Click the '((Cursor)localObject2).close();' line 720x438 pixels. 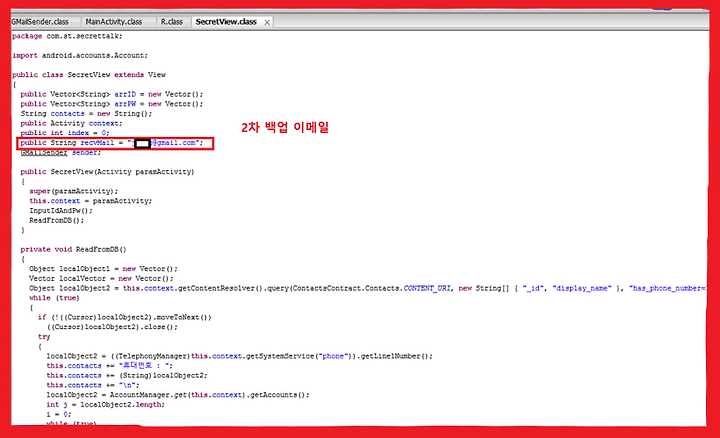(112, 327)
